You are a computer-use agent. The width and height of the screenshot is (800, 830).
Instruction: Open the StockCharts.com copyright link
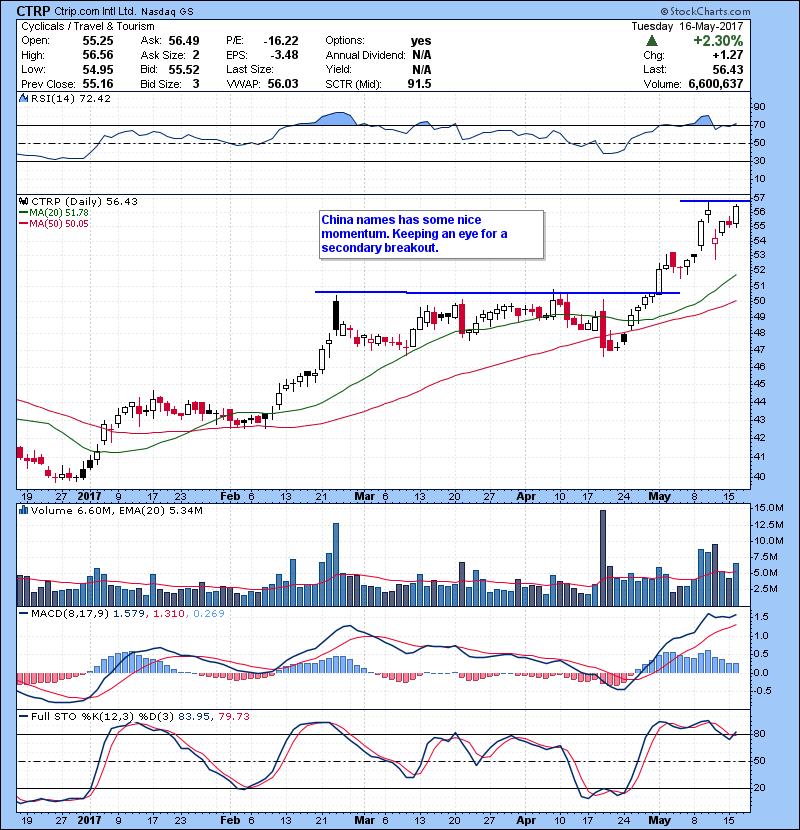(x=705, y=11)
